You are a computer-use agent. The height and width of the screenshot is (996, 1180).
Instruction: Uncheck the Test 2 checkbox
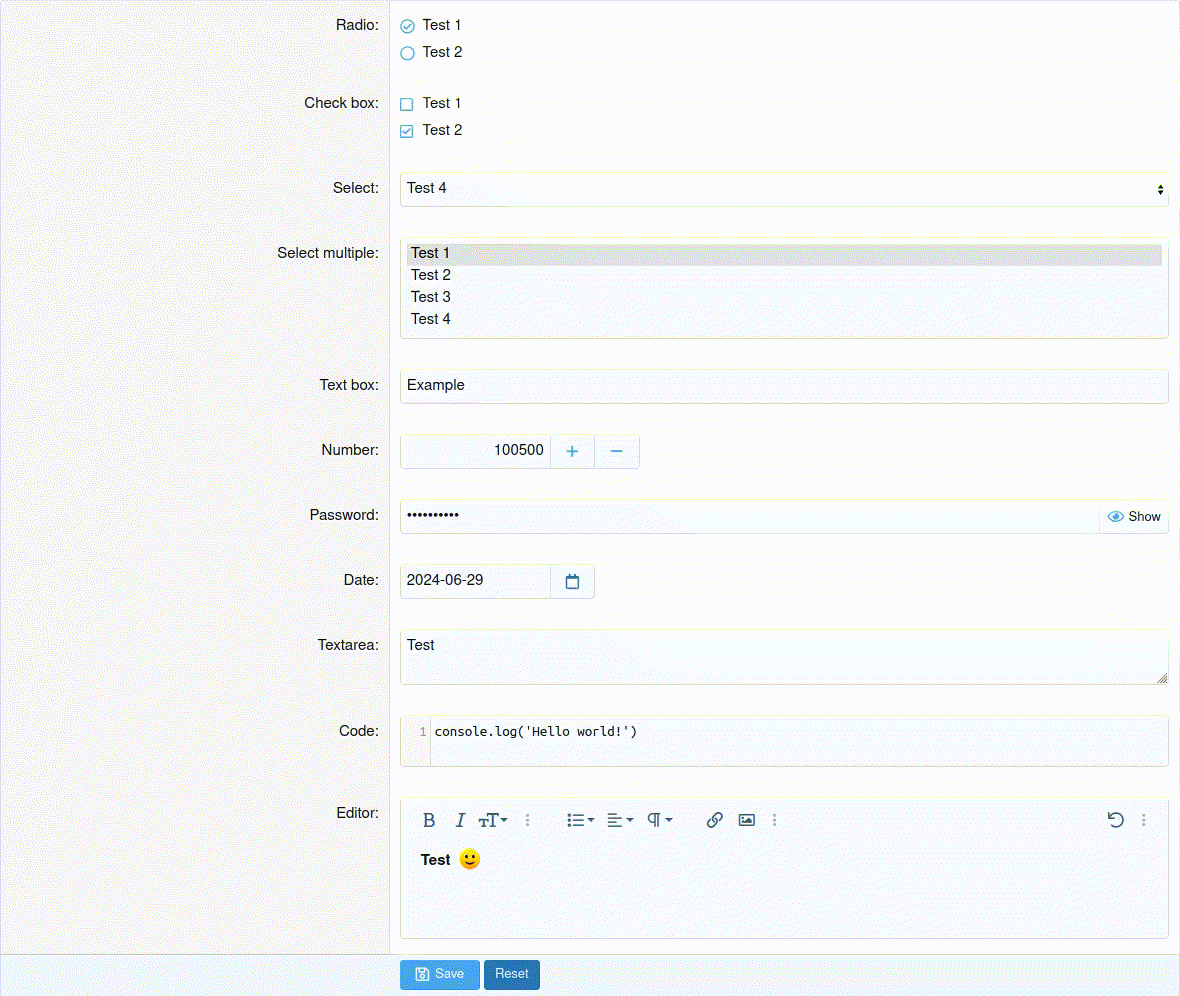point(407,131)
